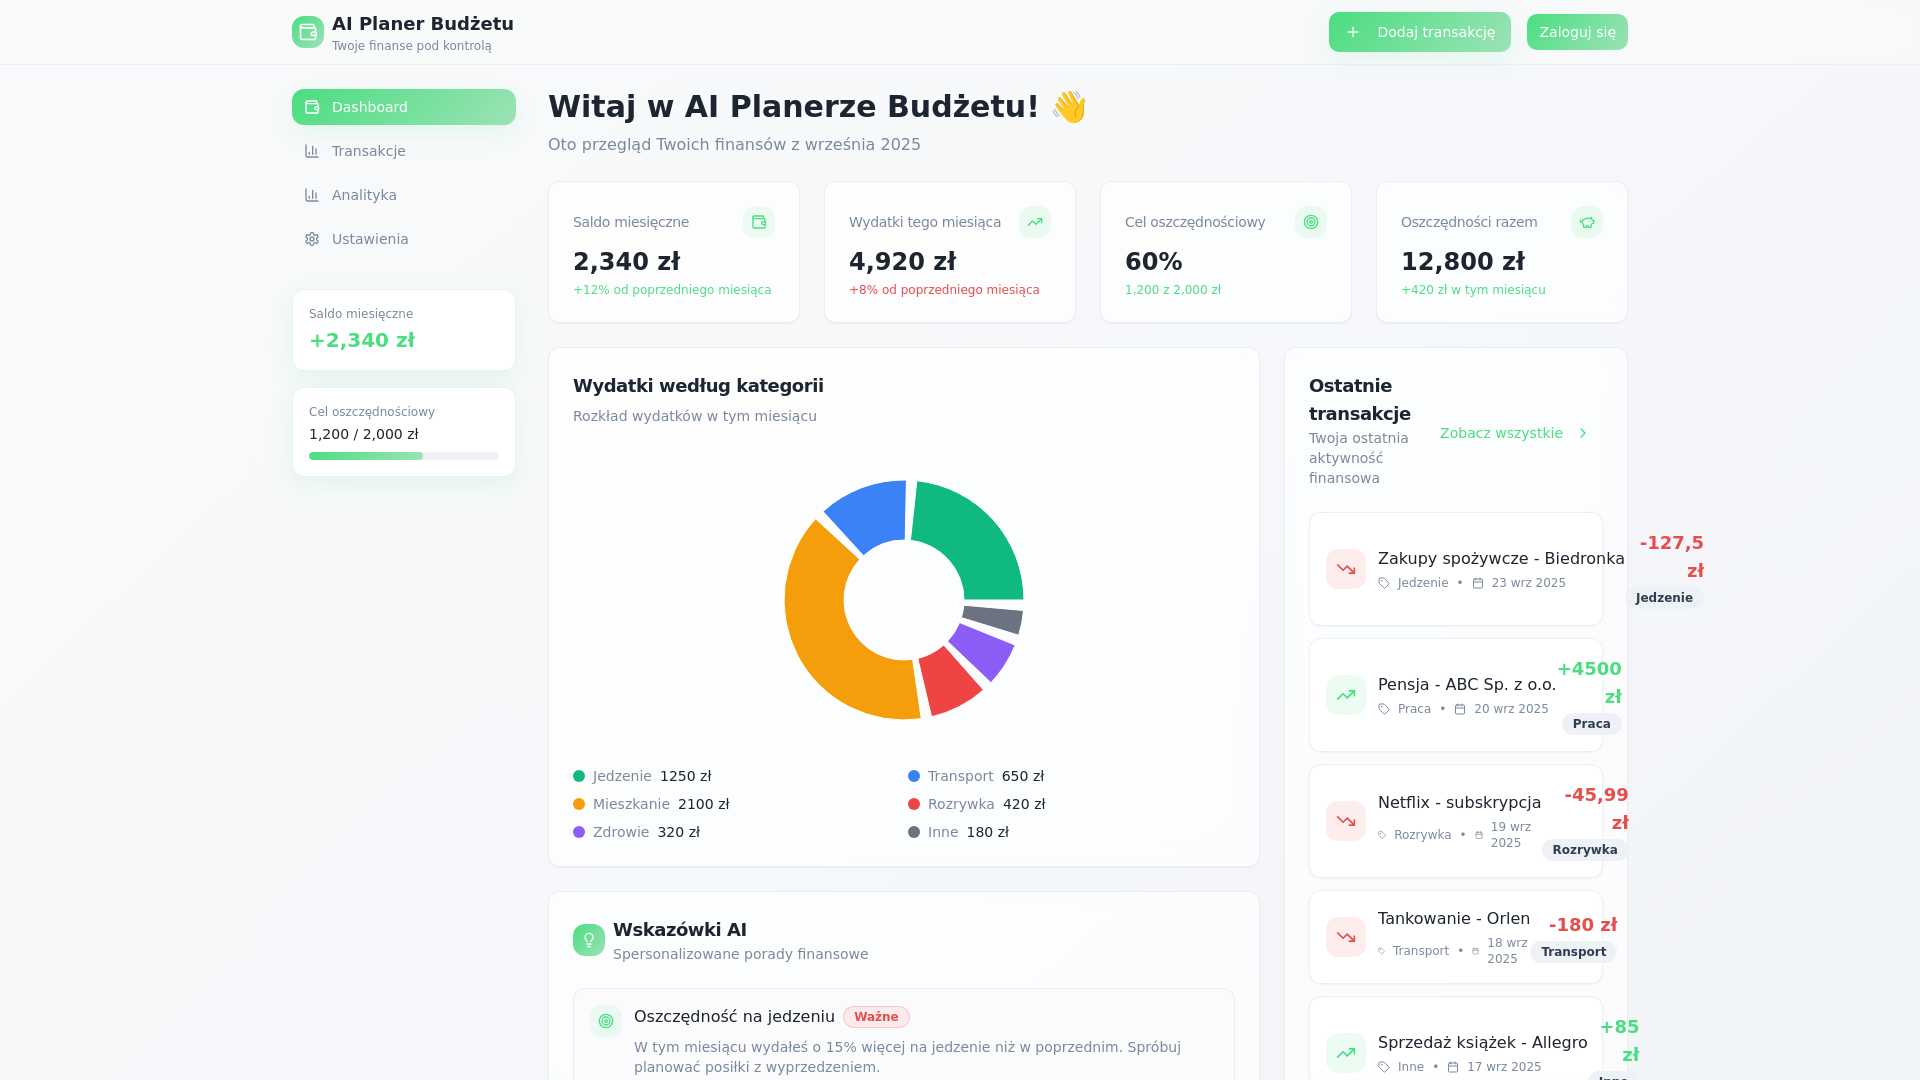Click wallet icon on Saldo miesięczne card

(759, 222)
